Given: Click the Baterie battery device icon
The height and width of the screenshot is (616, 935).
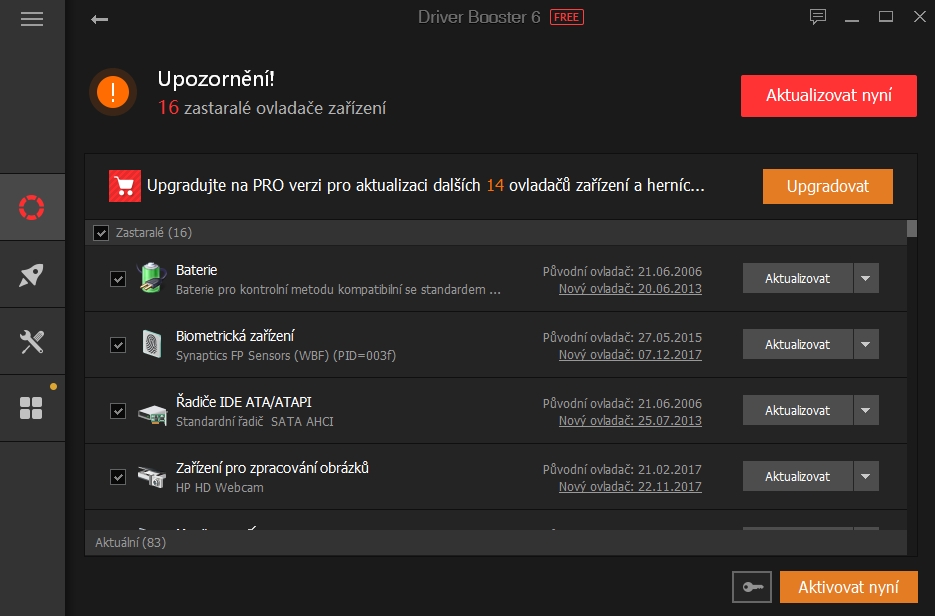Looking at the screenshot, I should 152,278.
